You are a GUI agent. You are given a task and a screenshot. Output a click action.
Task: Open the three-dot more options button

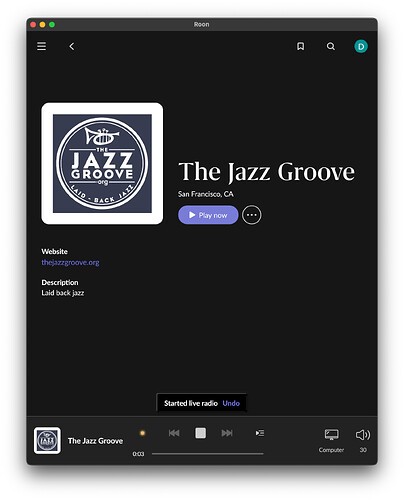[x=251, y=215]
